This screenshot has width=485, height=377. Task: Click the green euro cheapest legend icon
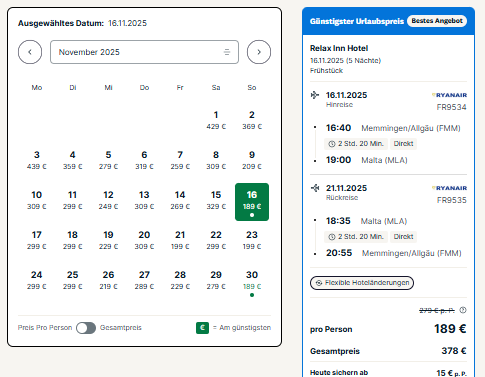pos(202,328)
